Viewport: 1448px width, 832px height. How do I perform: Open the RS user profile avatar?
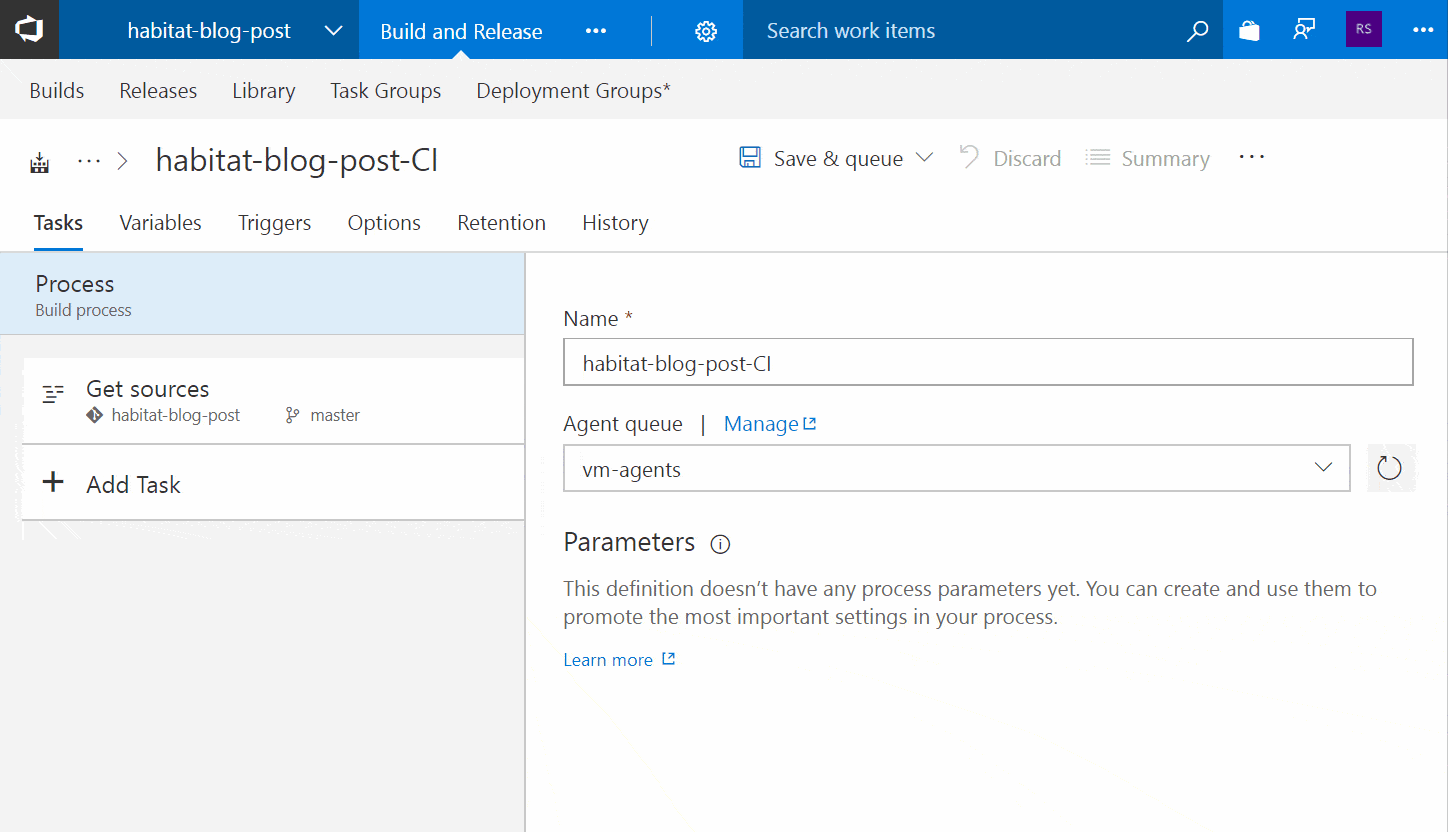coord(1363,30)
